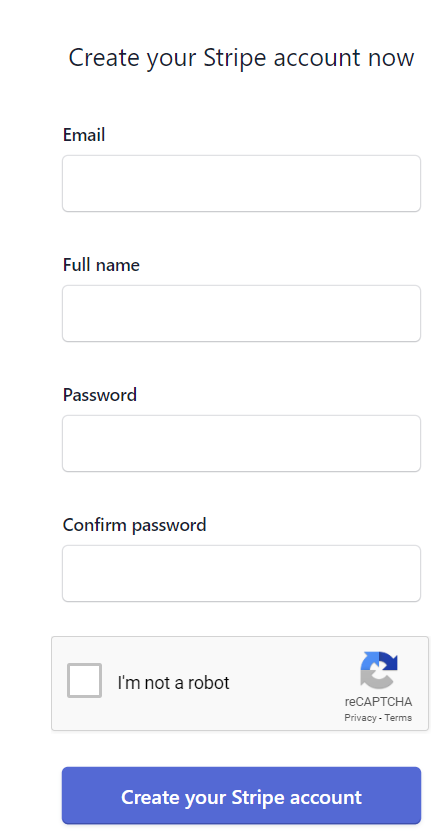Screen dimensions: 448x833
Task: Open the reCAPTCHA Privacy link
Action: [x=360, y=718]
